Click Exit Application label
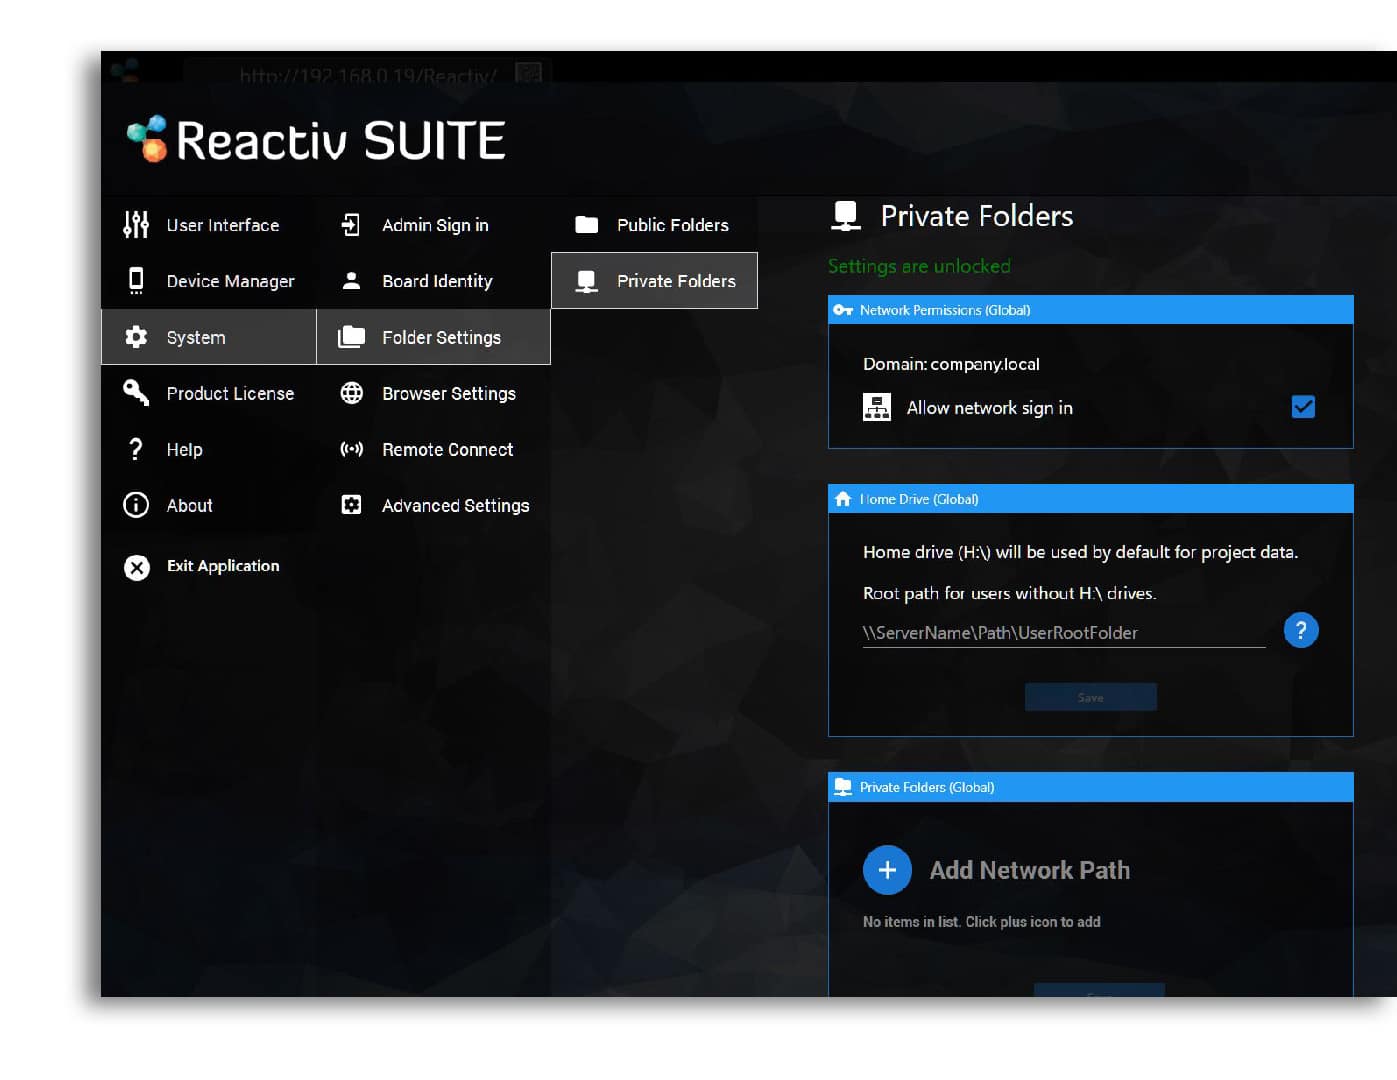Viewport: 1397px width, 1080px height. pyautogui.click(x=223, y=566)
